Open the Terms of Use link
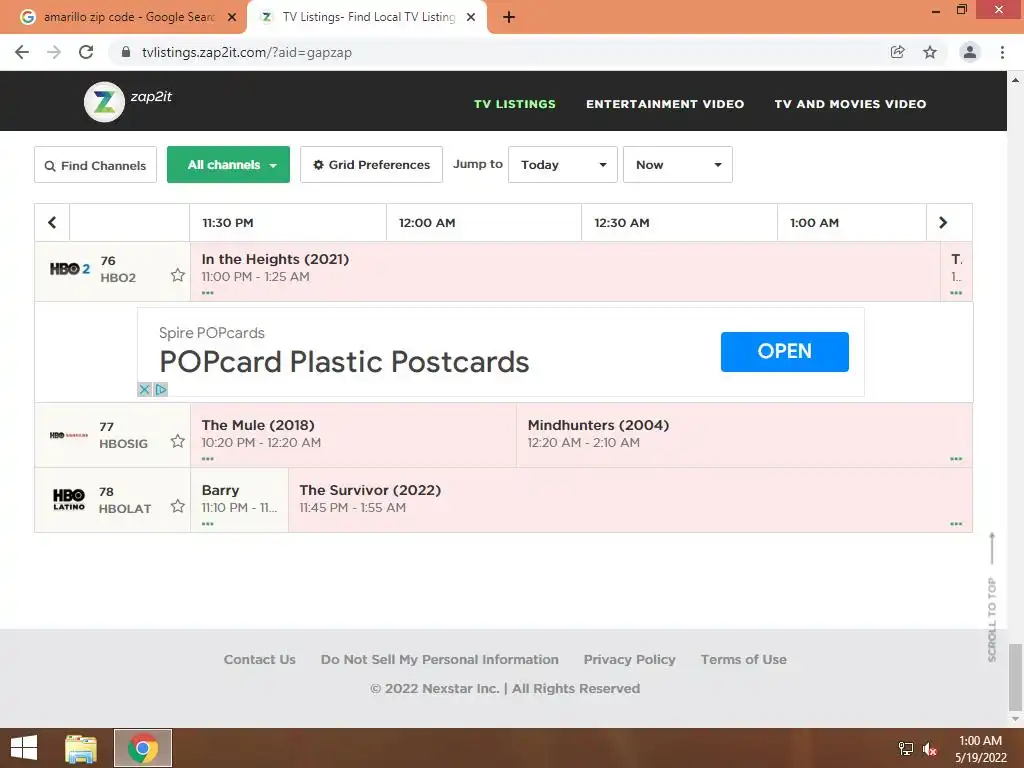The width and height of the screenshot is (1024, 768). click(x=743, y=660)
